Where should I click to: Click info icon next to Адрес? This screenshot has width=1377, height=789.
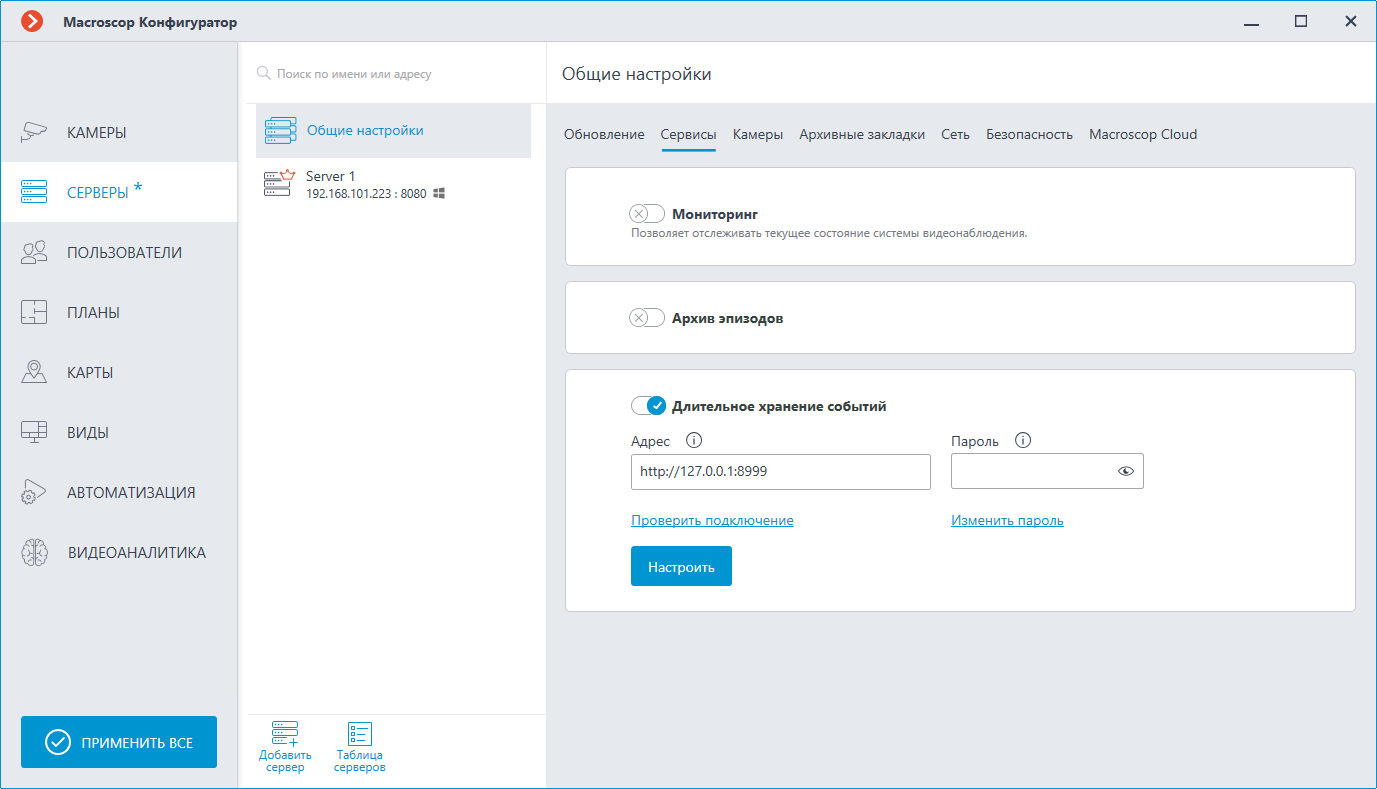pyautogui.click(x=695, y=440)
